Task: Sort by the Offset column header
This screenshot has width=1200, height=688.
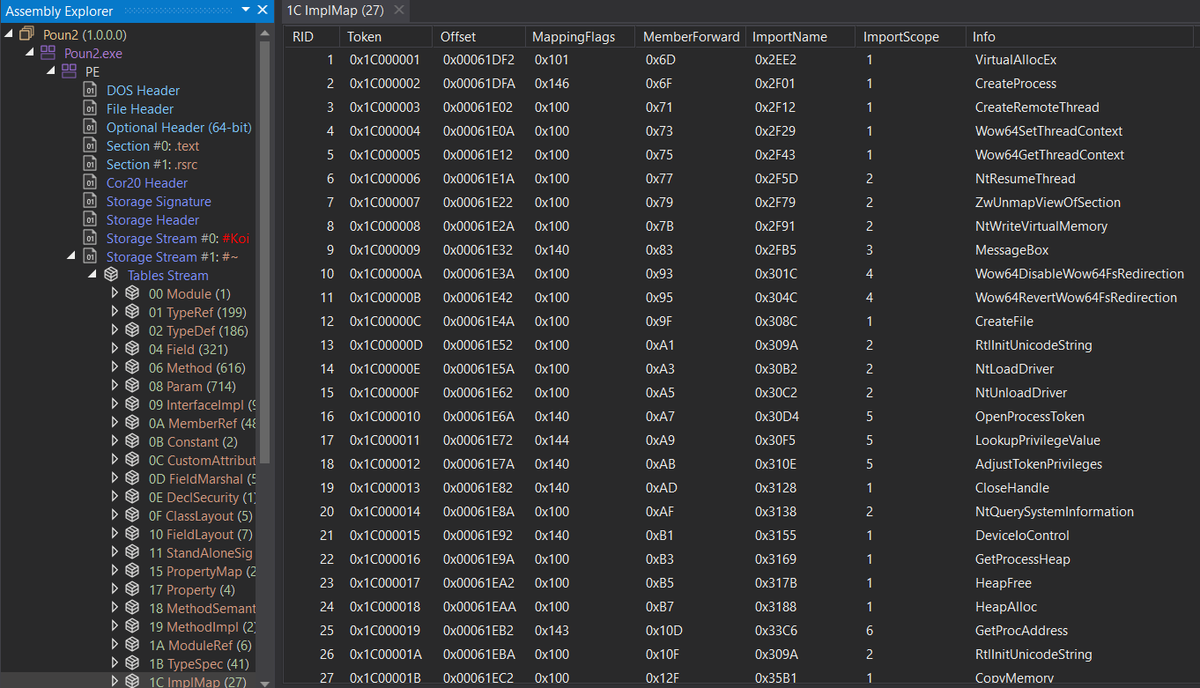Action: [479, 37]
